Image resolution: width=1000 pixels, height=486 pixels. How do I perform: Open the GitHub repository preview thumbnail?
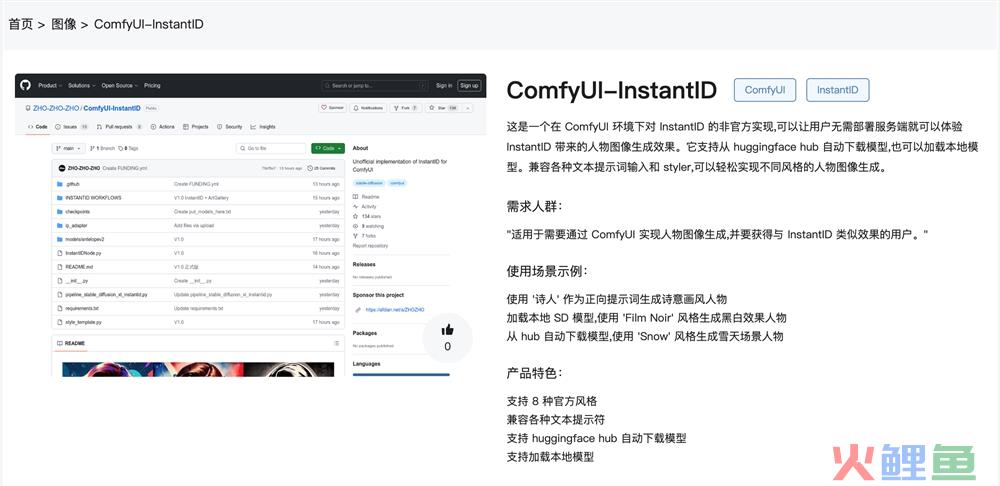(251, 225)
